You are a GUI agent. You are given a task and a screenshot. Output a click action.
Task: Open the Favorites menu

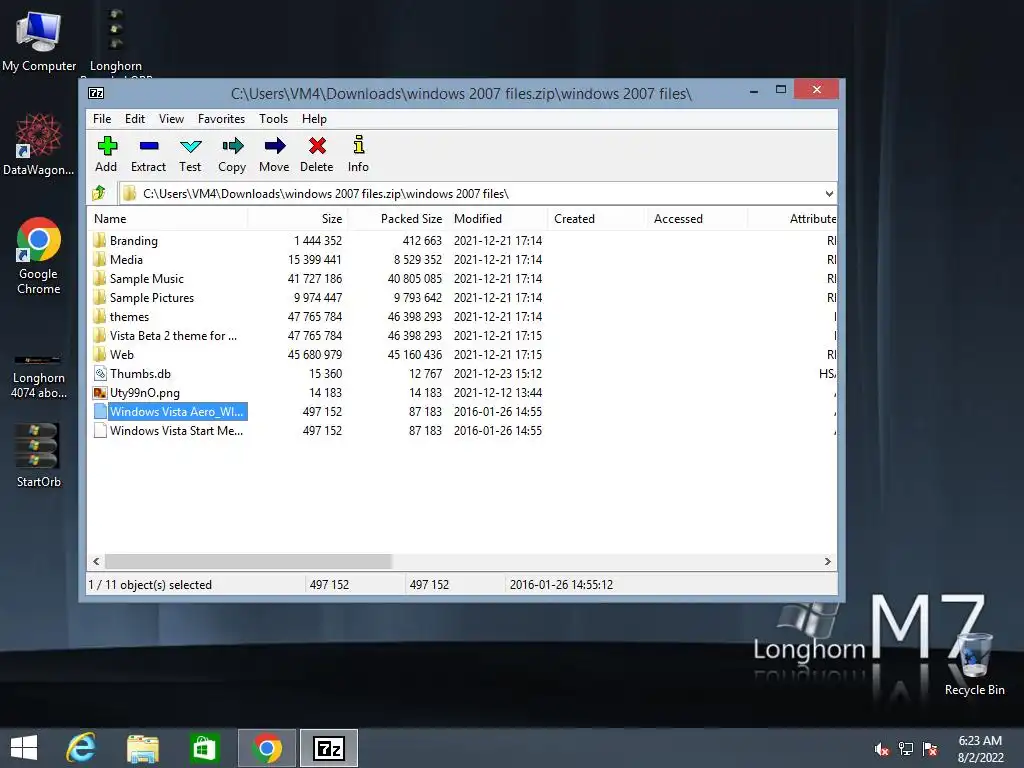coord(221,119)
